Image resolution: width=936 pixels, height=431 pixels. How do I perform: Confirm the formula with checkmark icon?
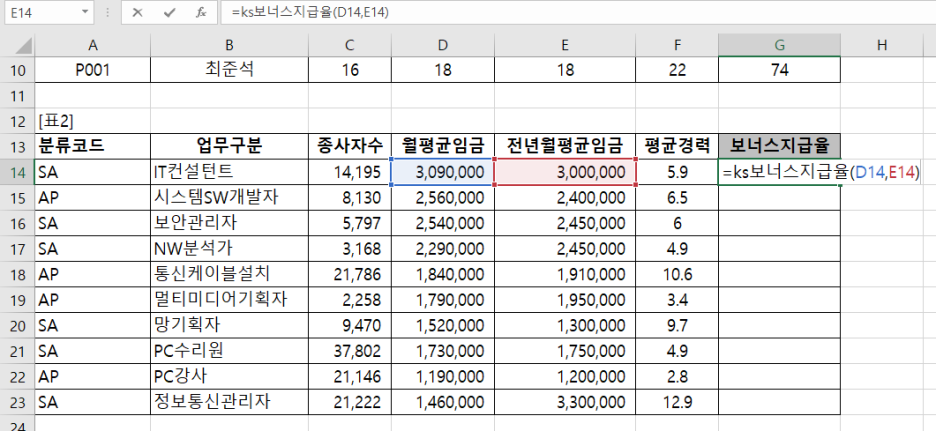(x=169, y=12)
